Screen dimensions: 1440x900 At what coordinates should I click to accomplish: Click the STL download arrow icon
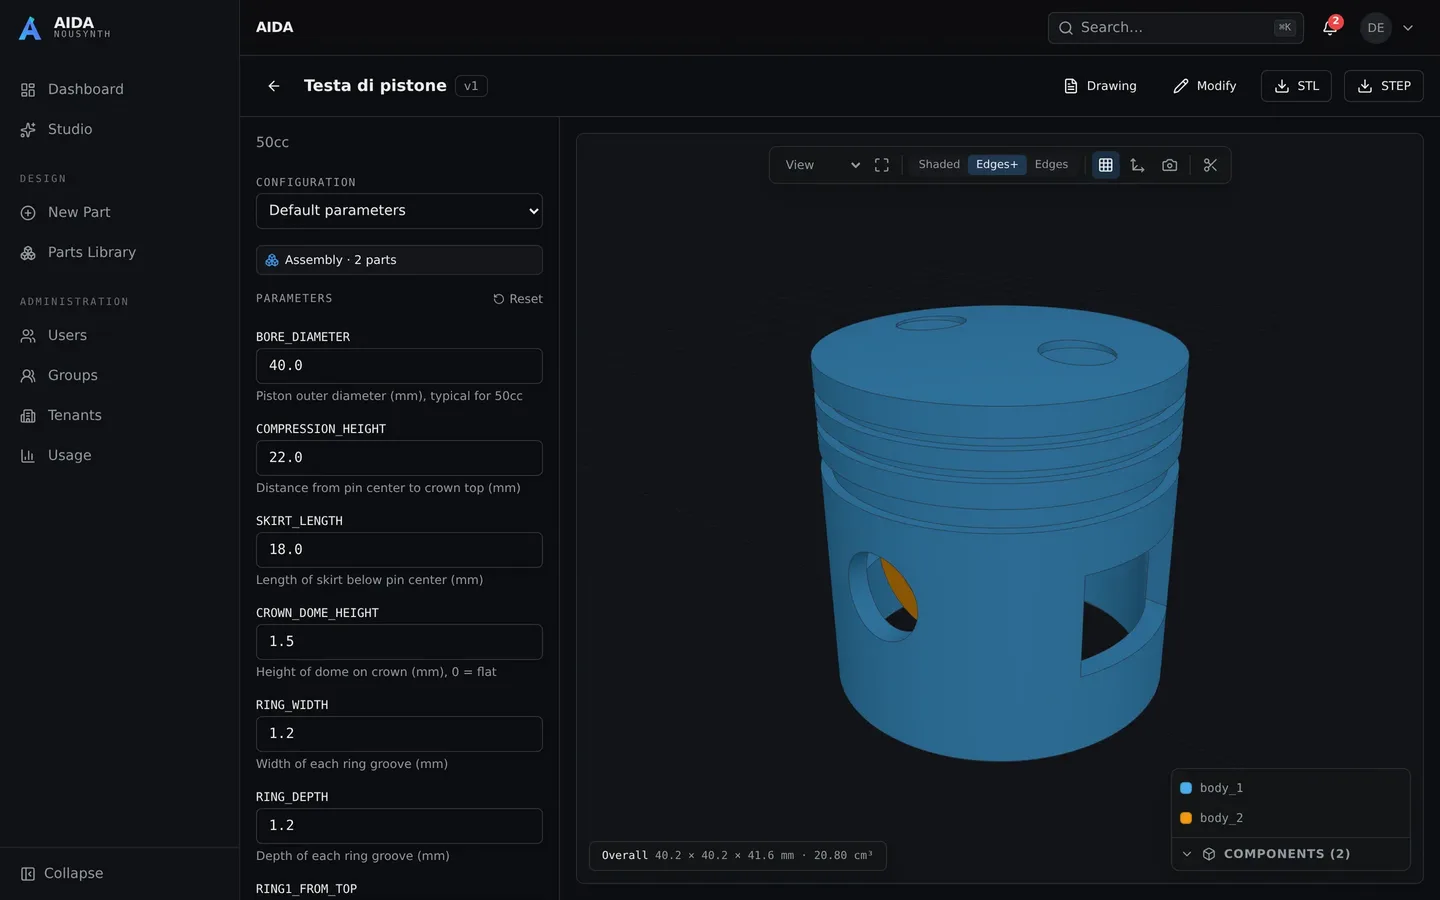1282,86
